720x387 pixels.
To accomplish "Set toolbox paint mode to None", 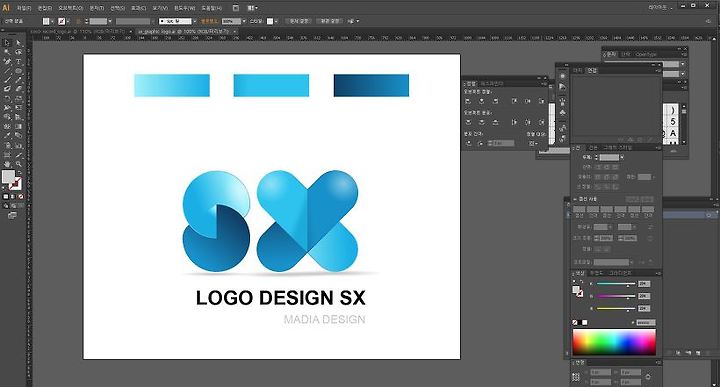I will click(x=20, y=196).
